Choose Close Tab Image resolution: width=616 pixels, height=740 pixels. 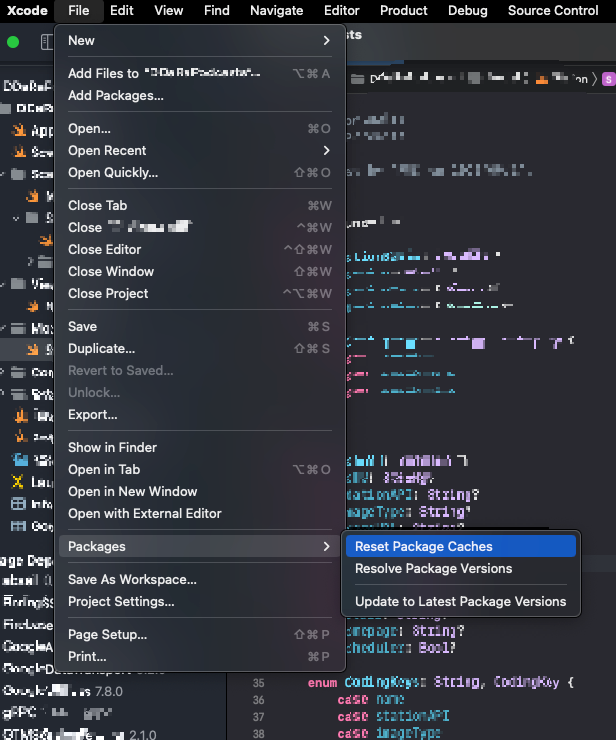tap(200, 205)
